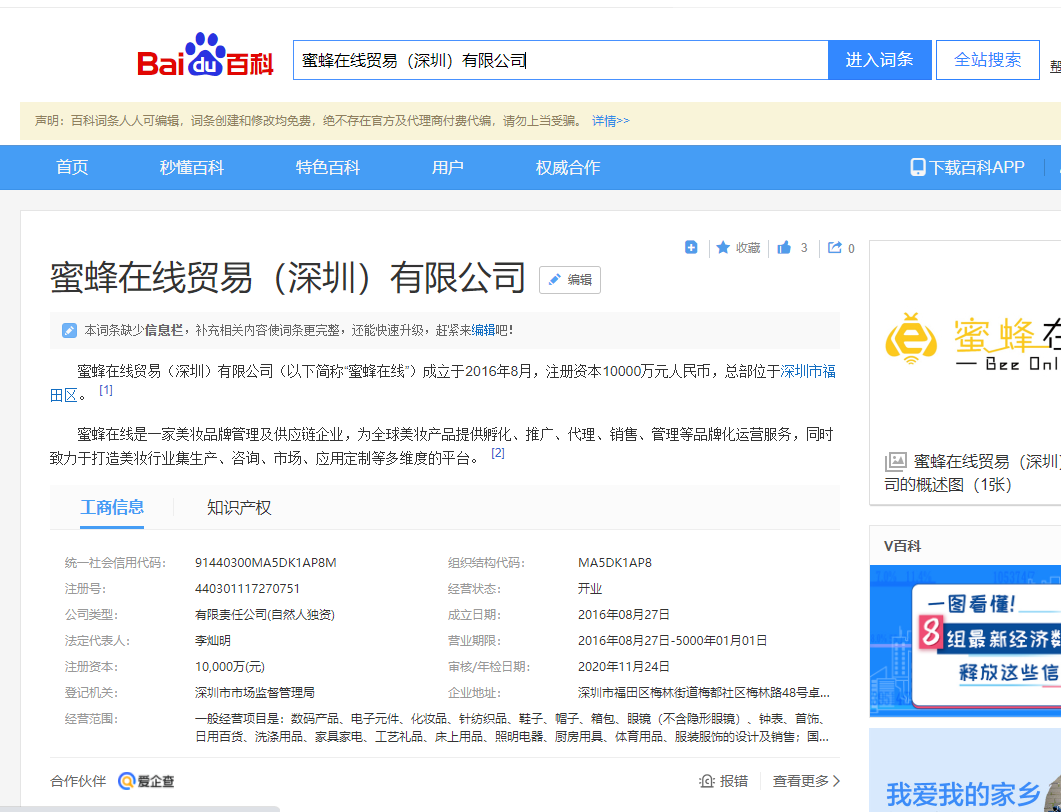Open 秒懂百科 navigation item

point(192,167)
